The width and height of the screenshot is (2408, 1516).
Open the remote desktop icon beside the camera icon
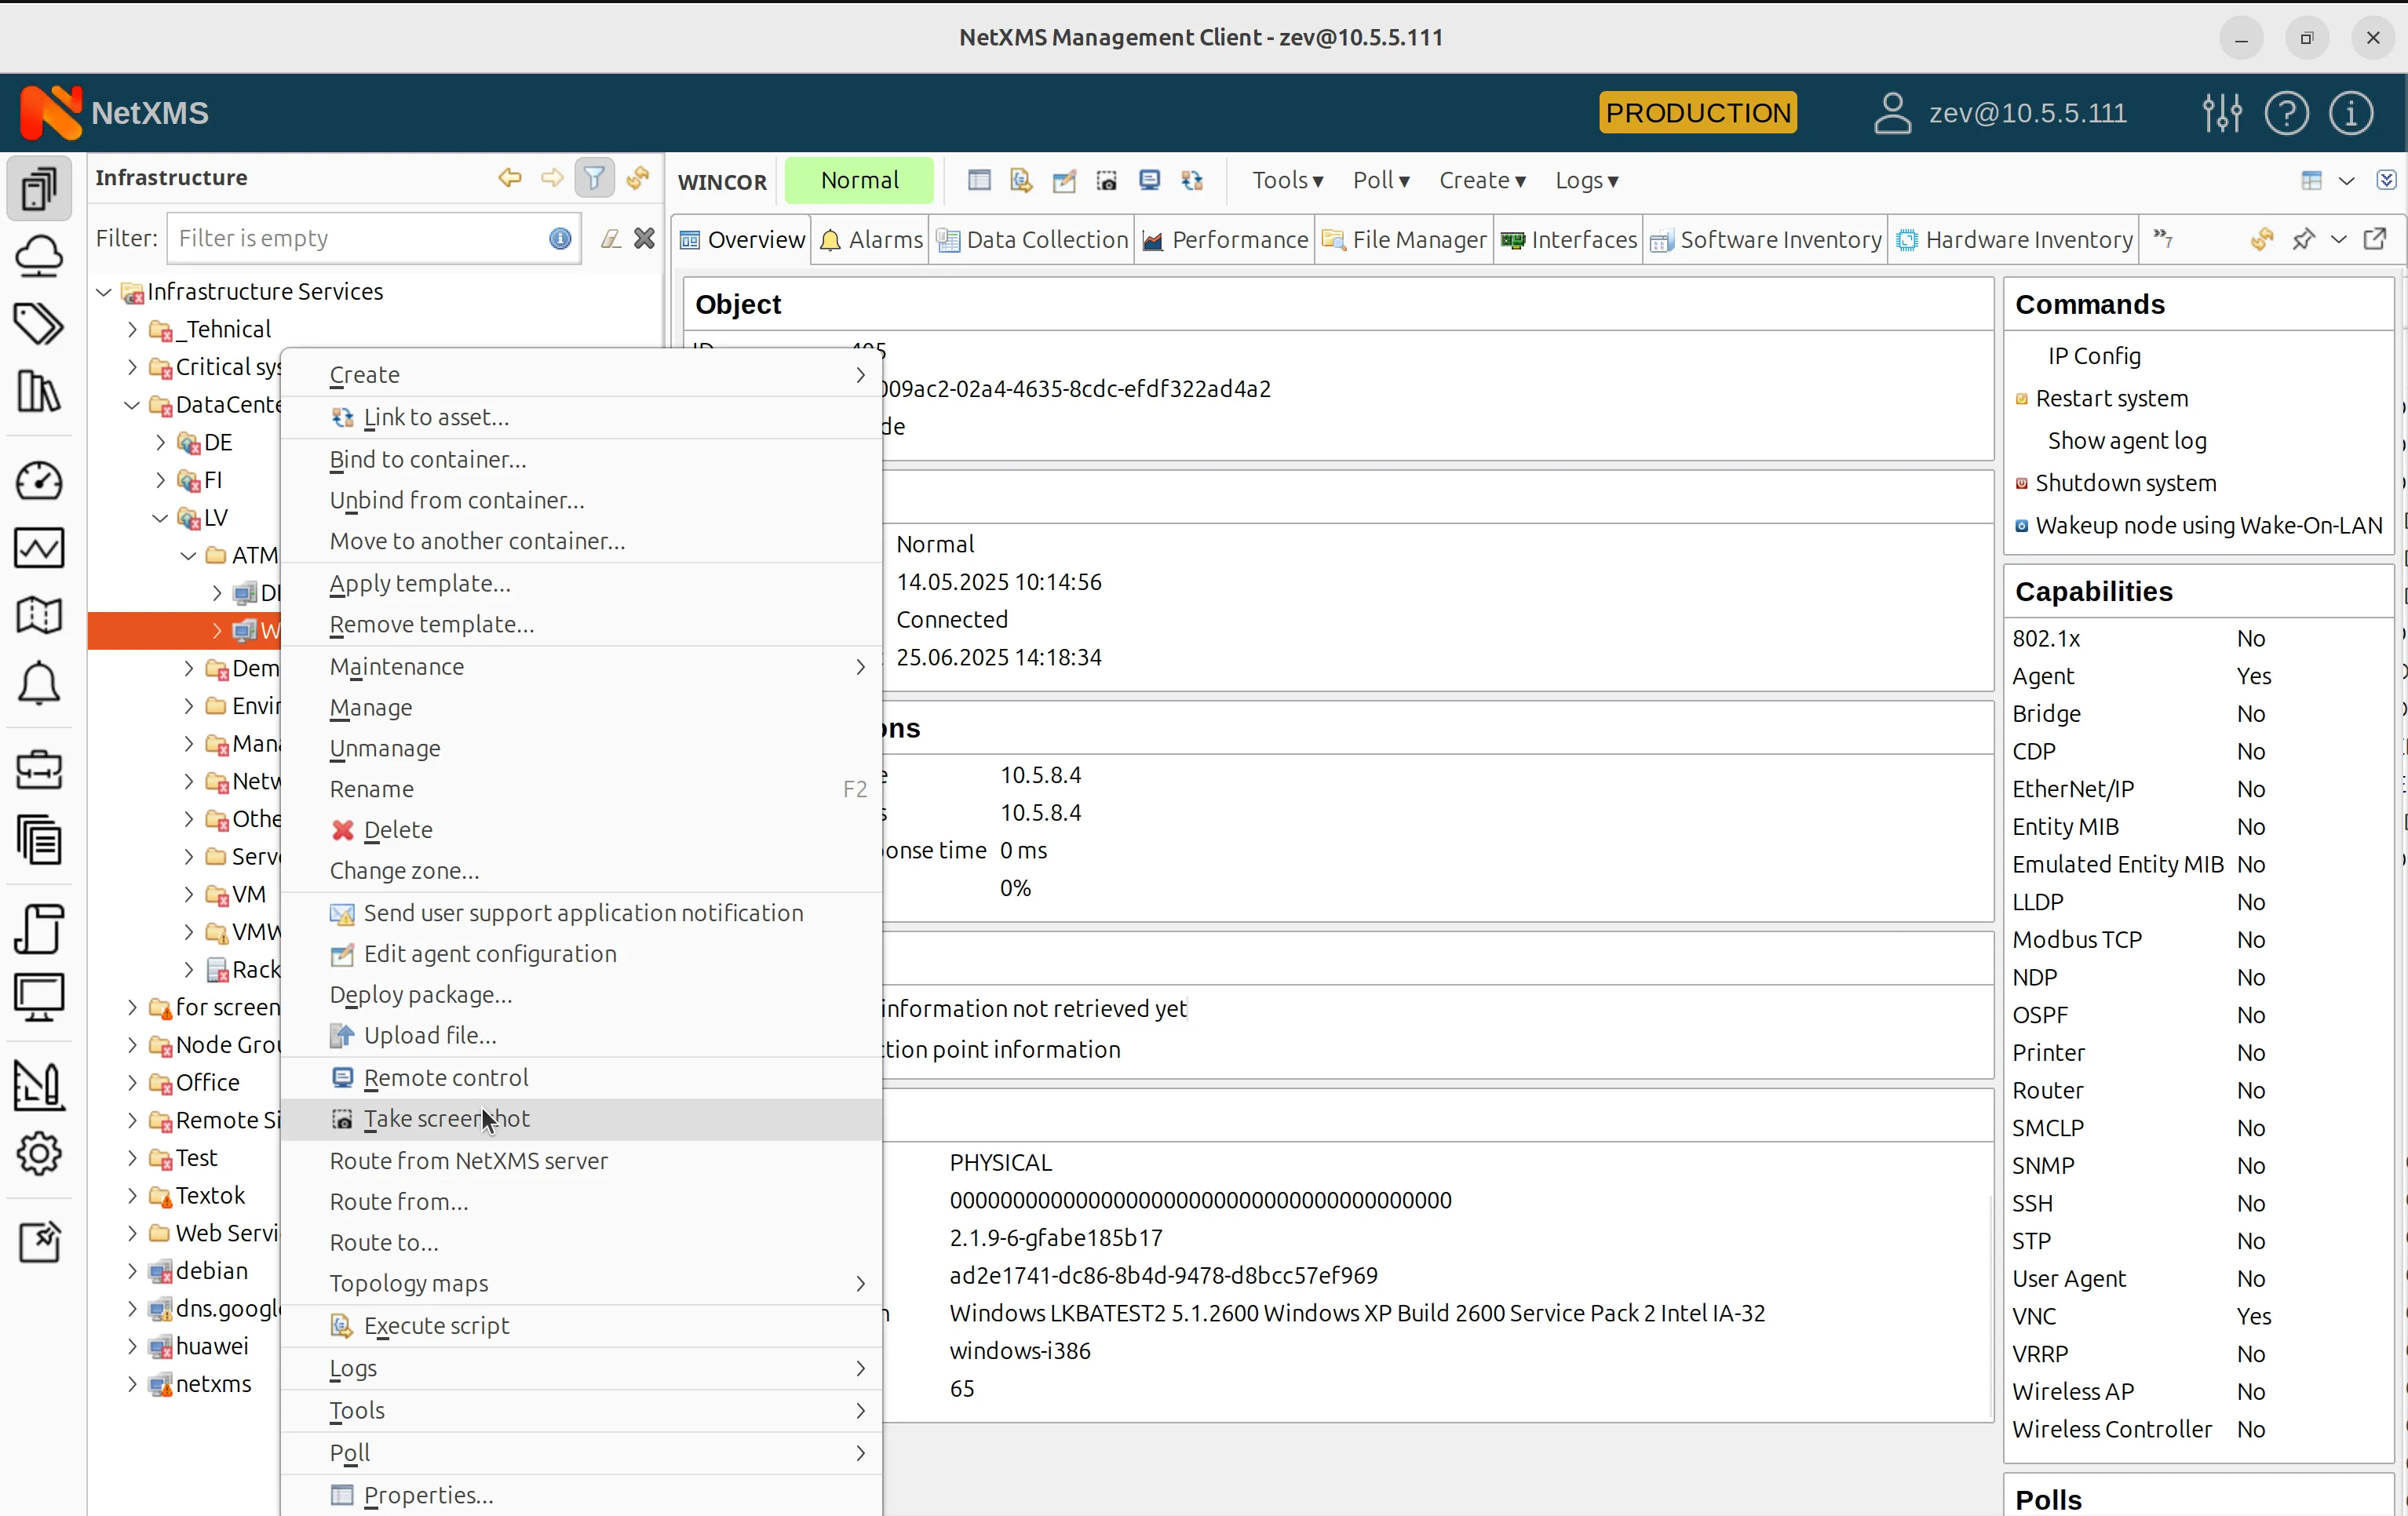(x=1149, y=181)
